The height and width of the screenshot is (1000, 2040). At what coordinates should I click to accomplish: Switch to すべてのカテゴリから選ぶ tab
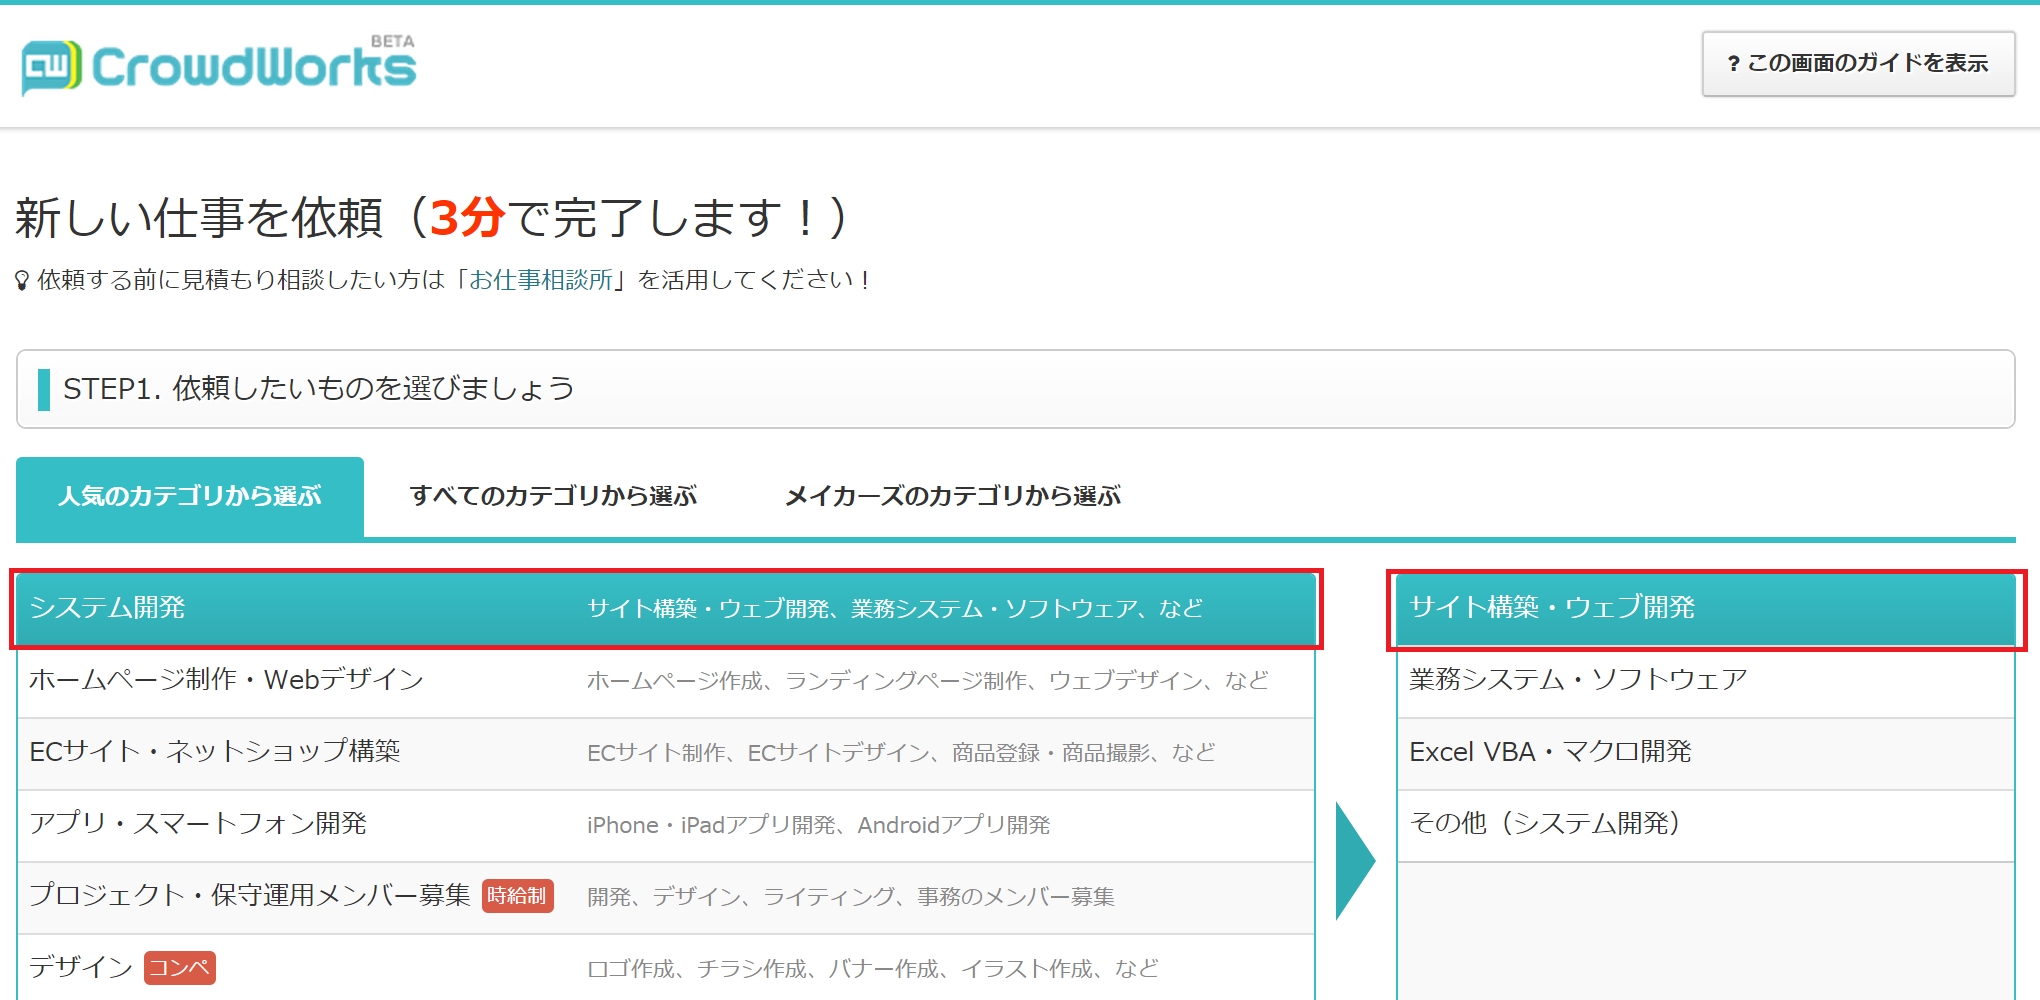coord(556,494)
